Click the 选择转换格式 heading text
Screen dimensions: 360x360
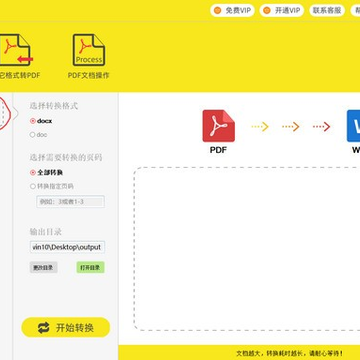pos(54,106)
